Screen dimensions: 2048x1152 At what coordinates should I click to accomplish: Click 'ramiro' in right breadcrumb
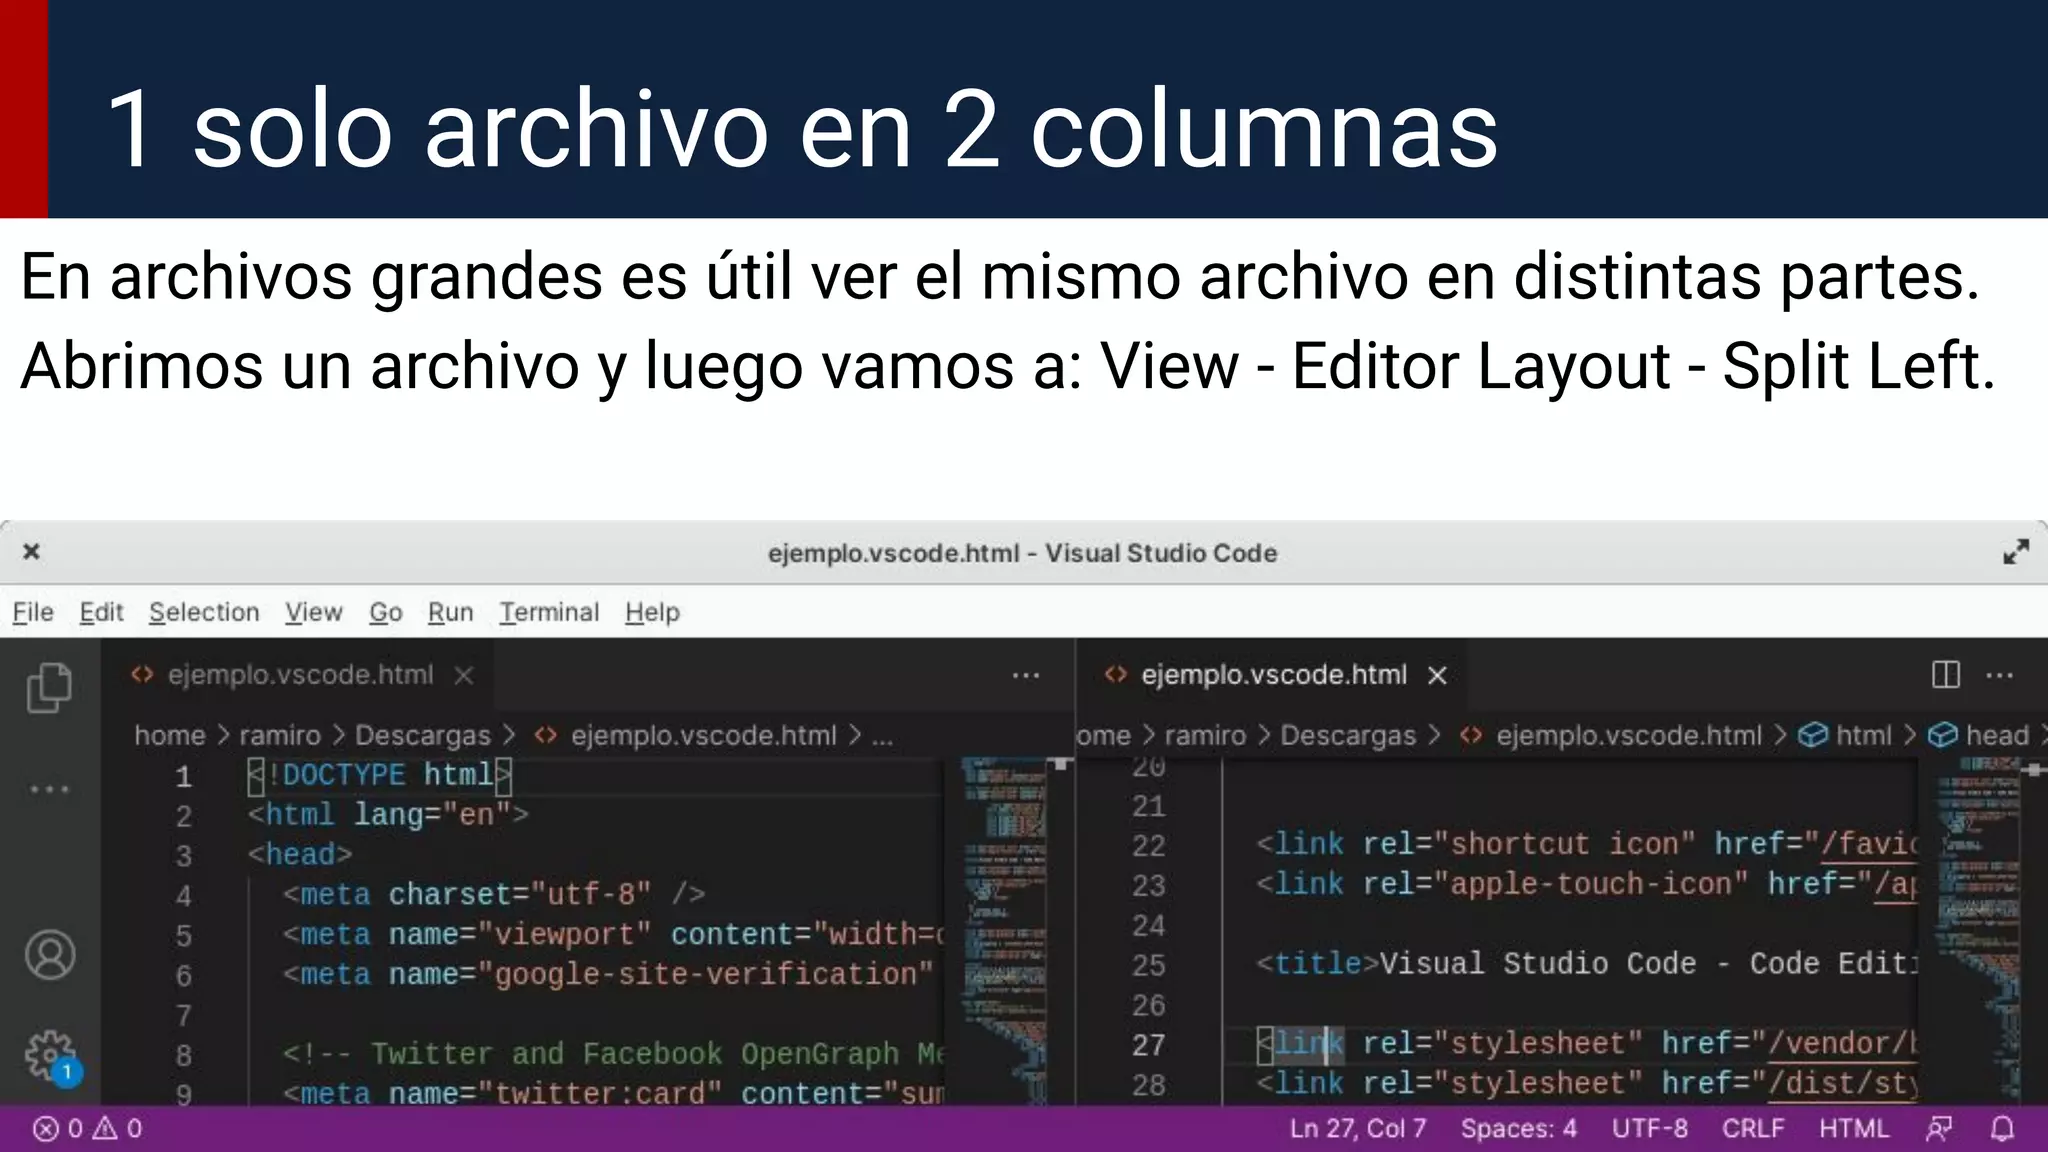pyautogui.click(x=1205, y=736)
